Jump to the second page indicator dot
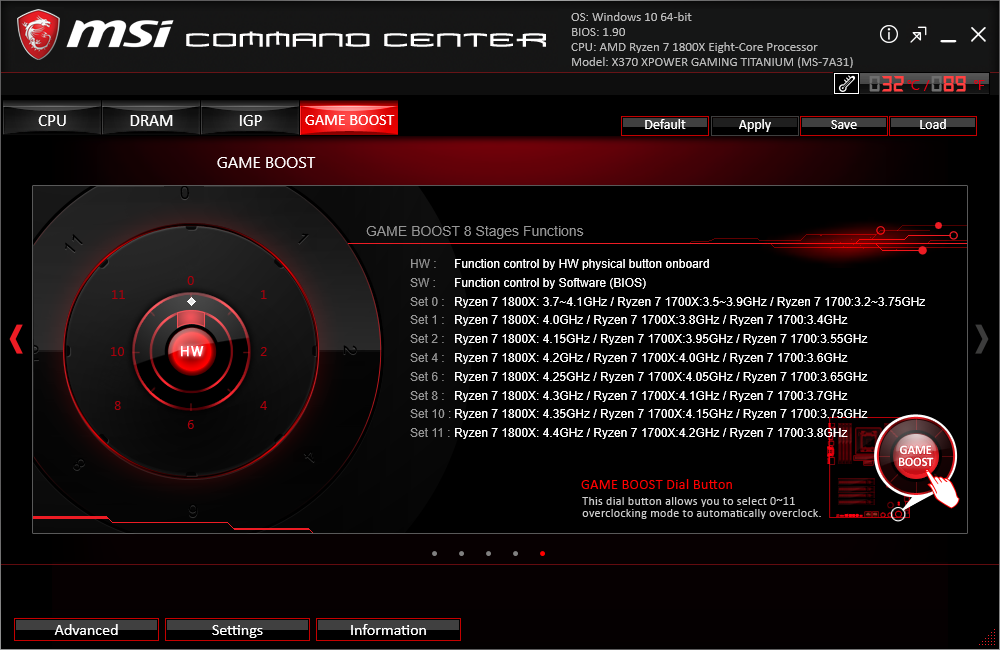The width and height of the screenshot is (1000, 650). (462, 554)
